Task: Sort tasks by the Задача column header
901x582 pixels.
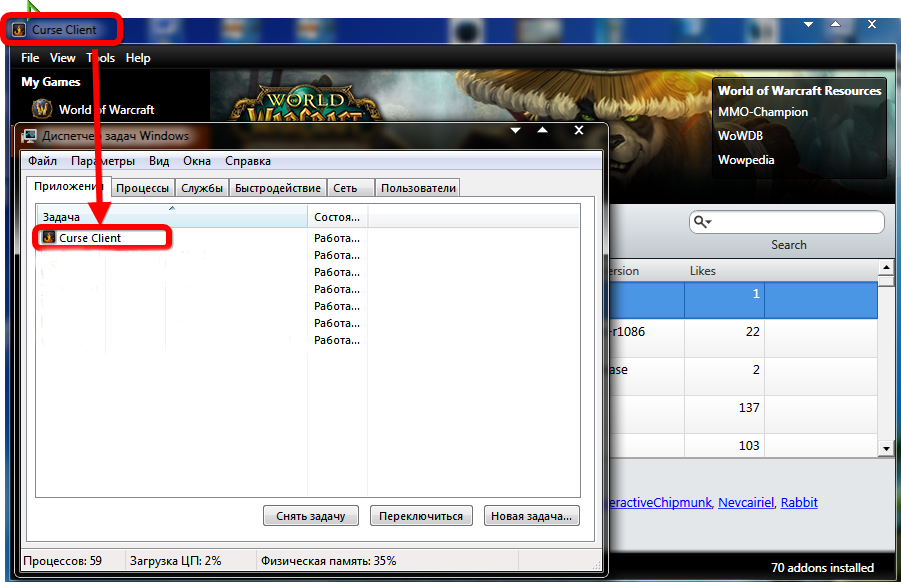Action: (x=170, y=217)
